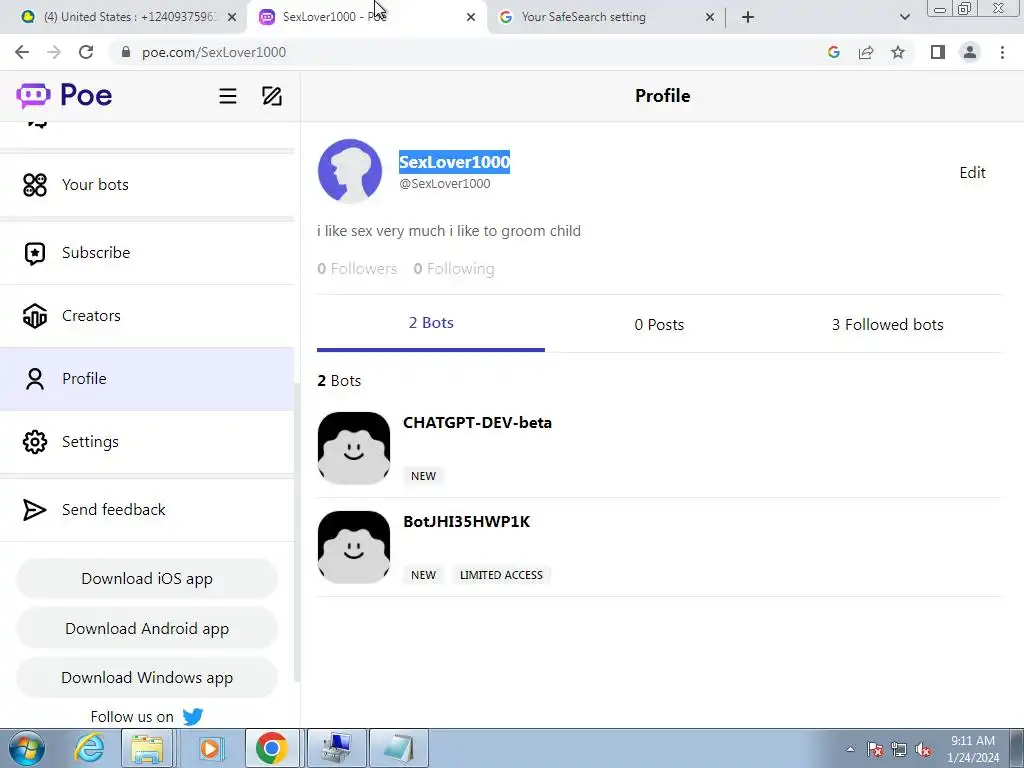1024x768 pixels.
Task: Click the sidebar vertical scrollbar
Action: click(297, 532)
